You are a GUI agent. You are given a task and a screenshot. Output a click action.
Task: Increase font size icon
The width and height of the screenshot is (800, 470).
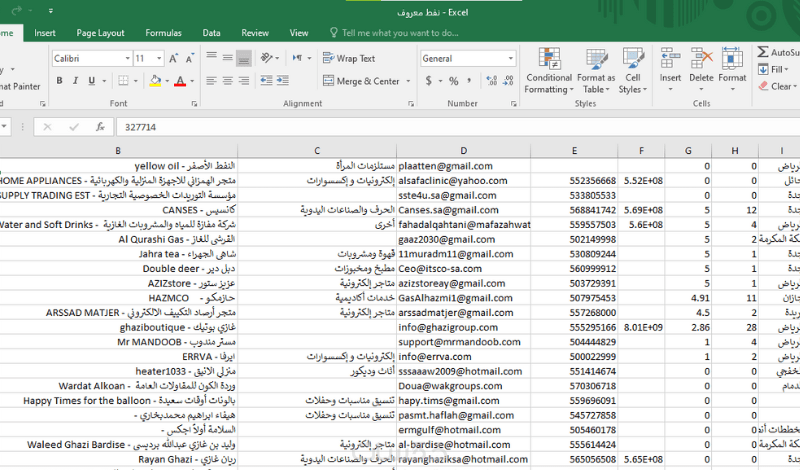(173, 58)
